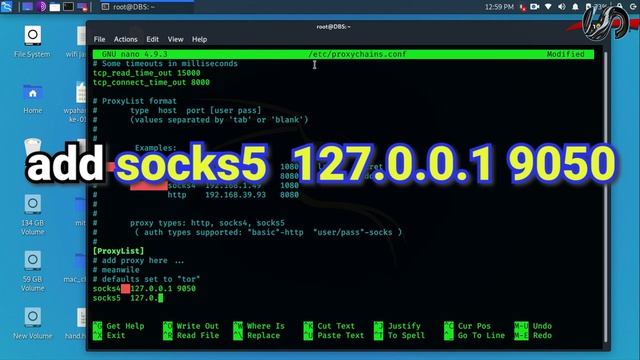Click the Paste Text shortcut in nano
640x360 pixels.
click(x=334, y=336)
